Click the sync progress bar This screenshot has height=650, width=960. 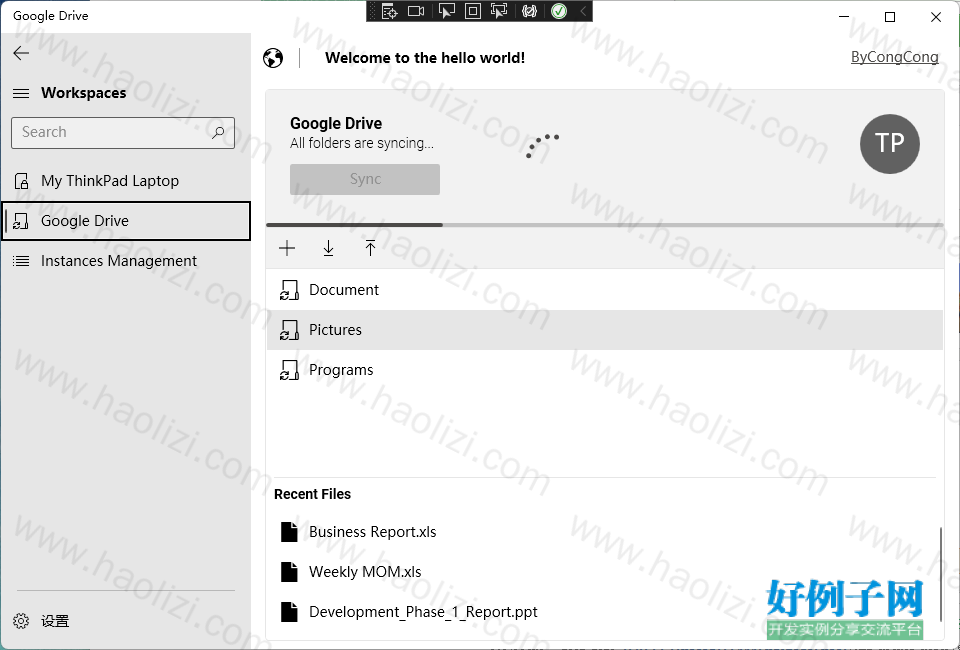click(605, 225)
